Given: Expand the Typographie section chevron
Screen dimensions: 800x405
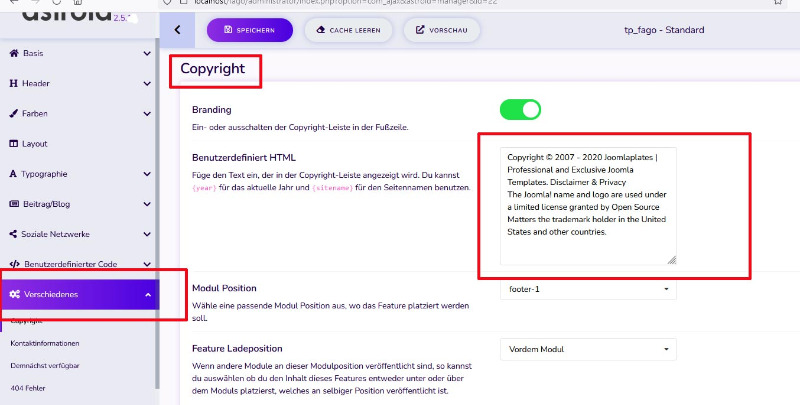Looking at the screenshot, I should click(147, 174).
